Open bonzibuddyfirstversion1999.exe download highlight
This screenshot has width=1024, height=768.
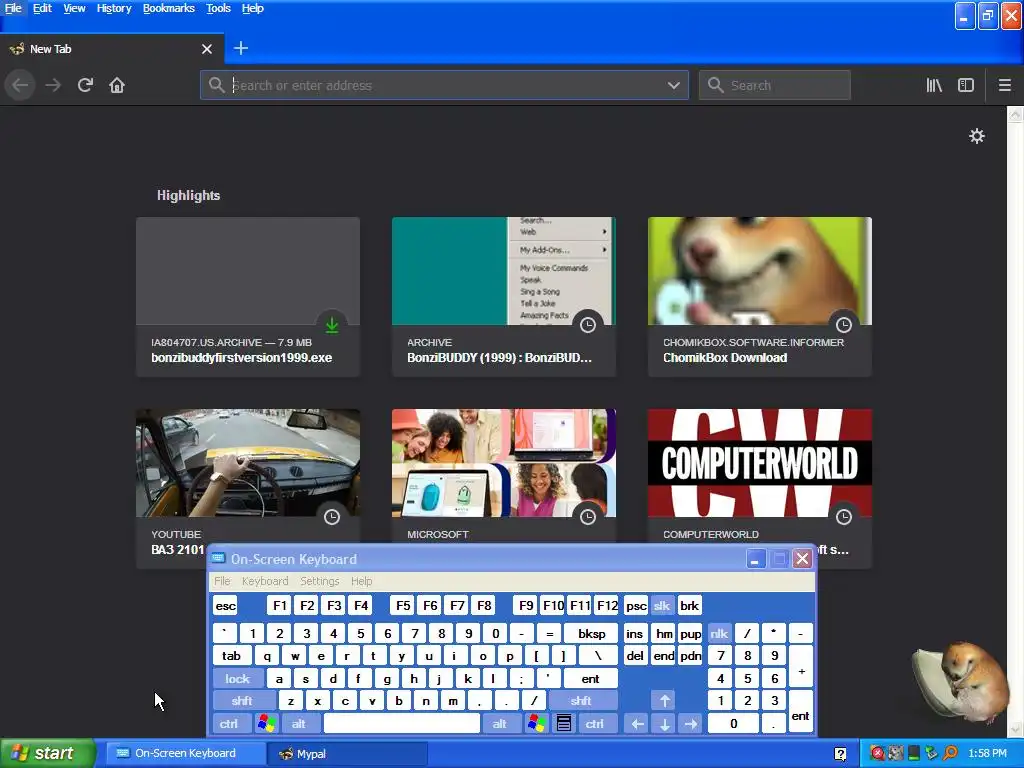[248, 297]
